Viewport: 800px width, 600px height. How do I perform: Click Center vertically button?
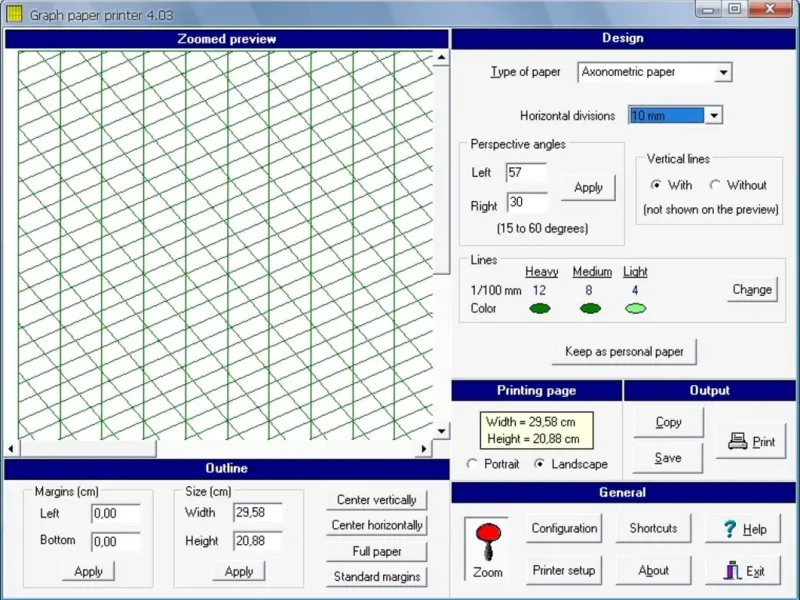click(376, 499)
